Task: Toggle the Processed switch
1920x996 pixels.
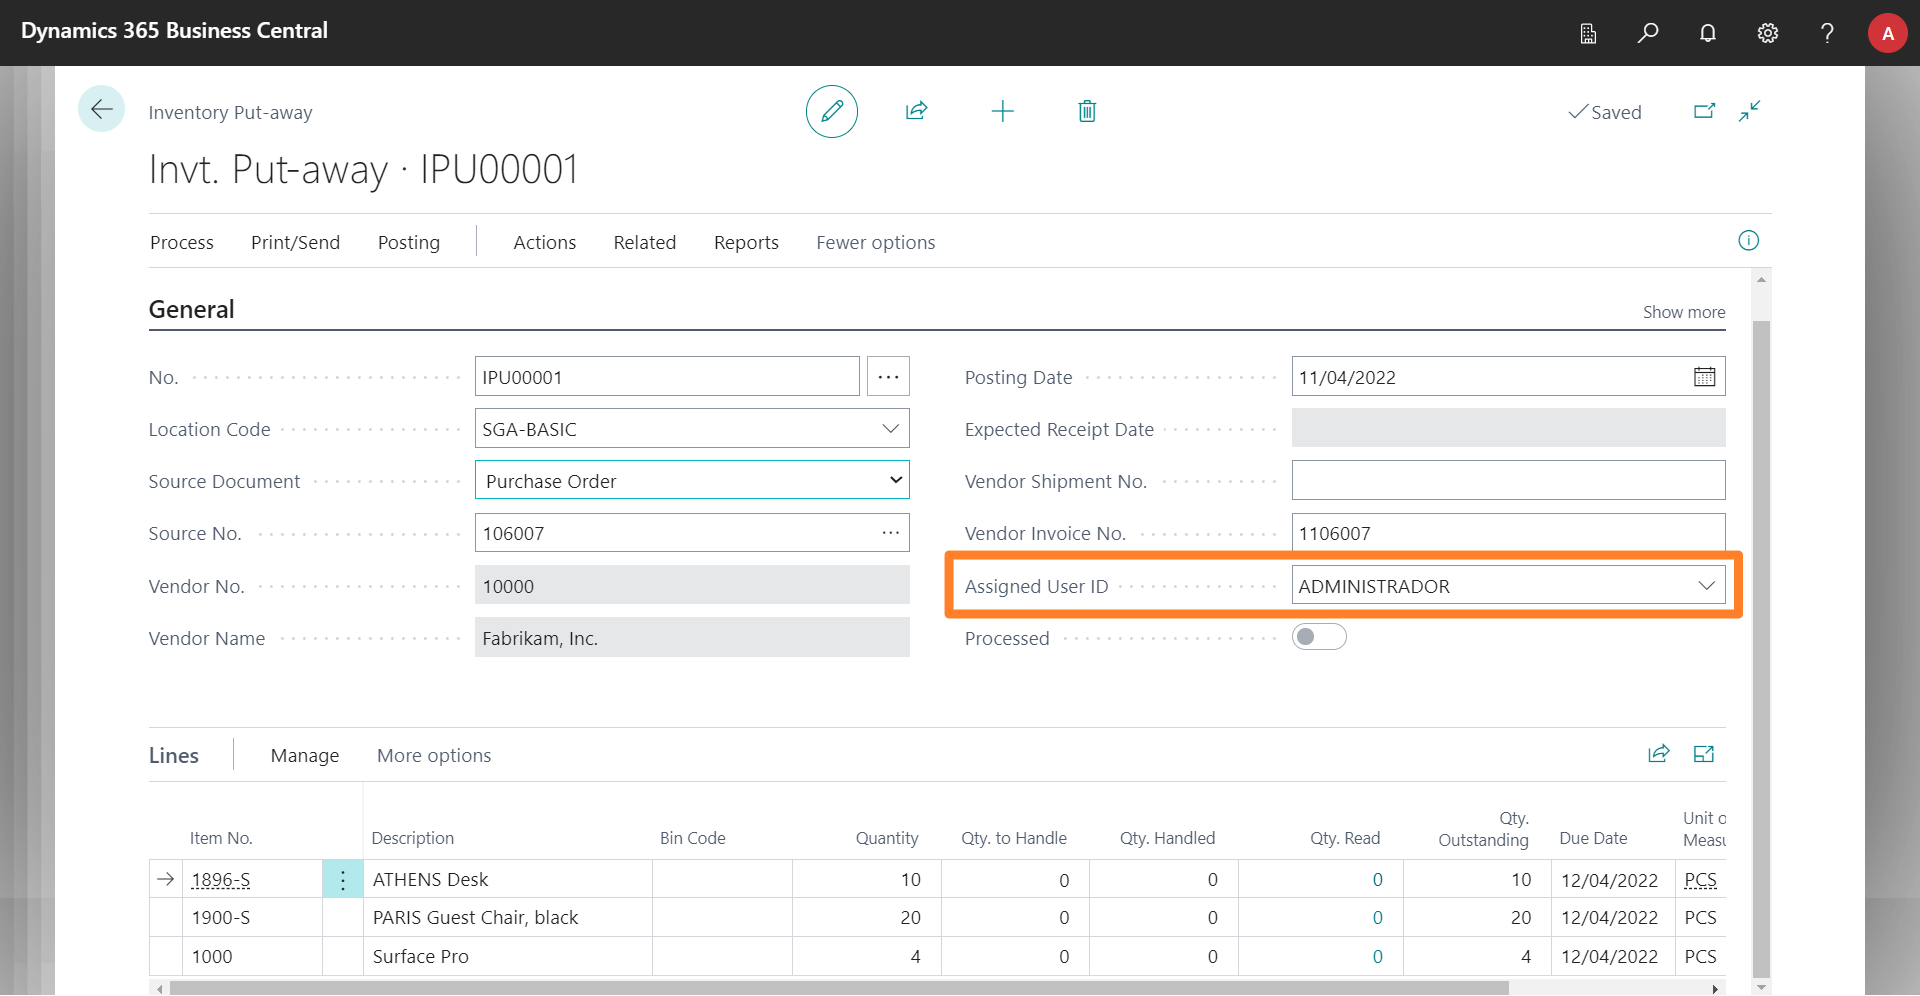Action: pyautogui.click(x=1319, y=637)
